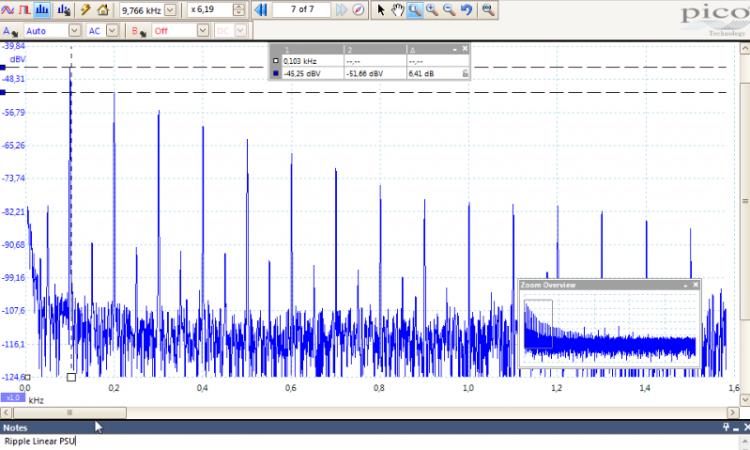Click the Ripple Linear PSU notes text

coord(40,441)
